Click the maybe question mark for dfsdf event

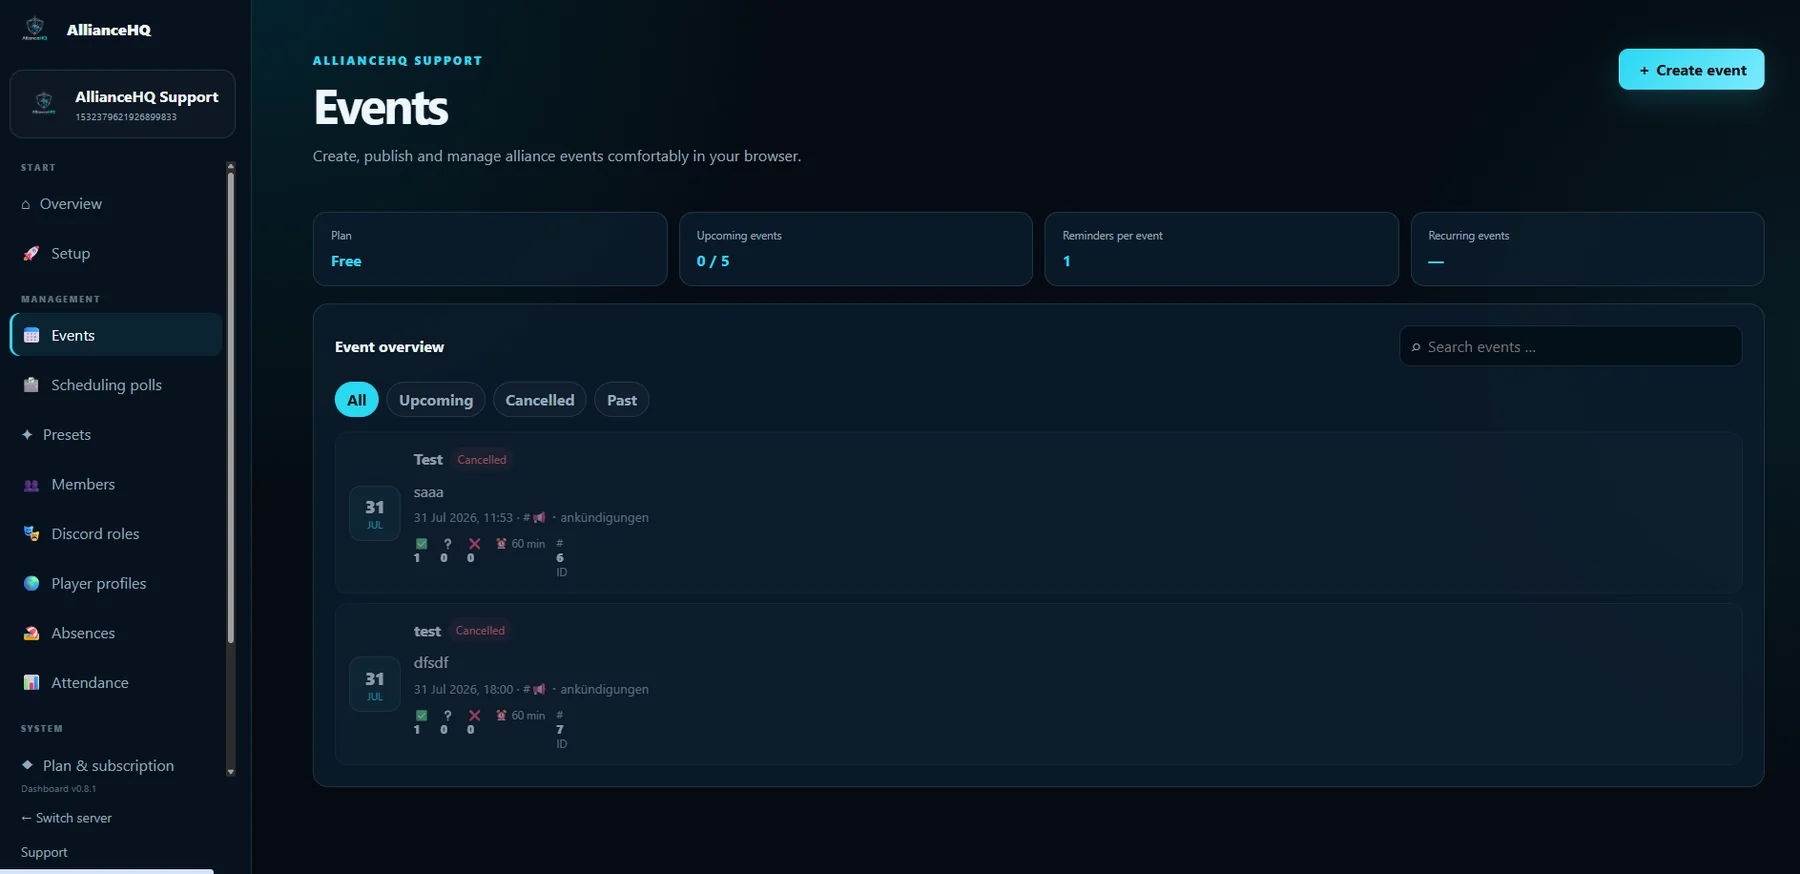click(x=447, y=716)
